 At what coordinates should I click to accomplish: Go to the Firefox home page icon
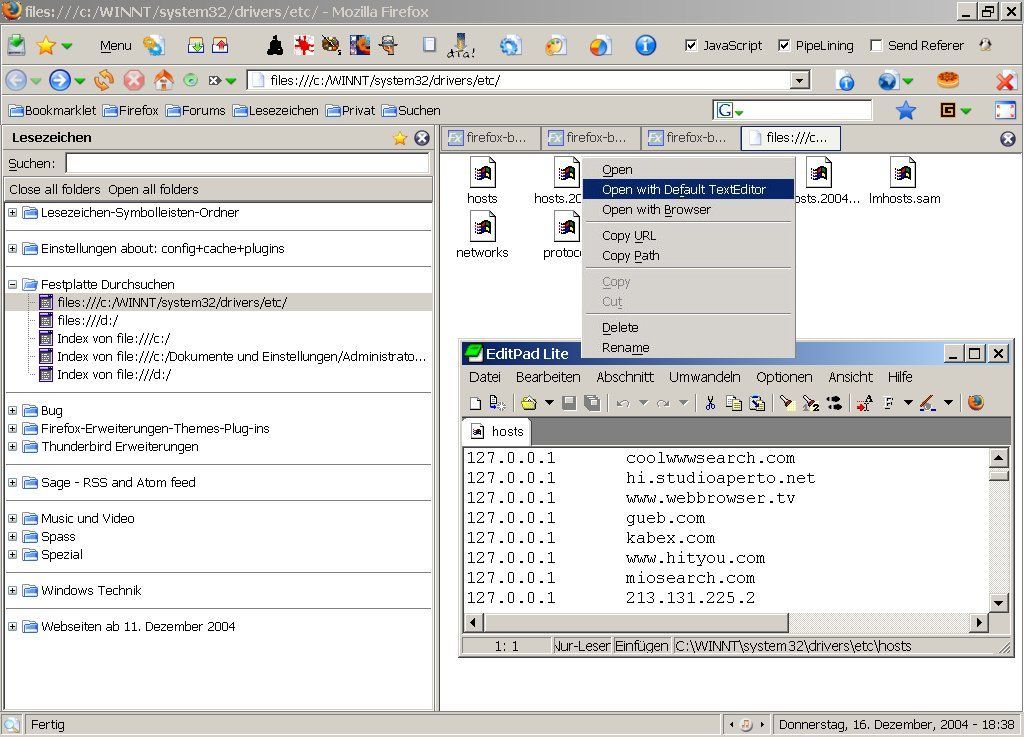(164, 80)
